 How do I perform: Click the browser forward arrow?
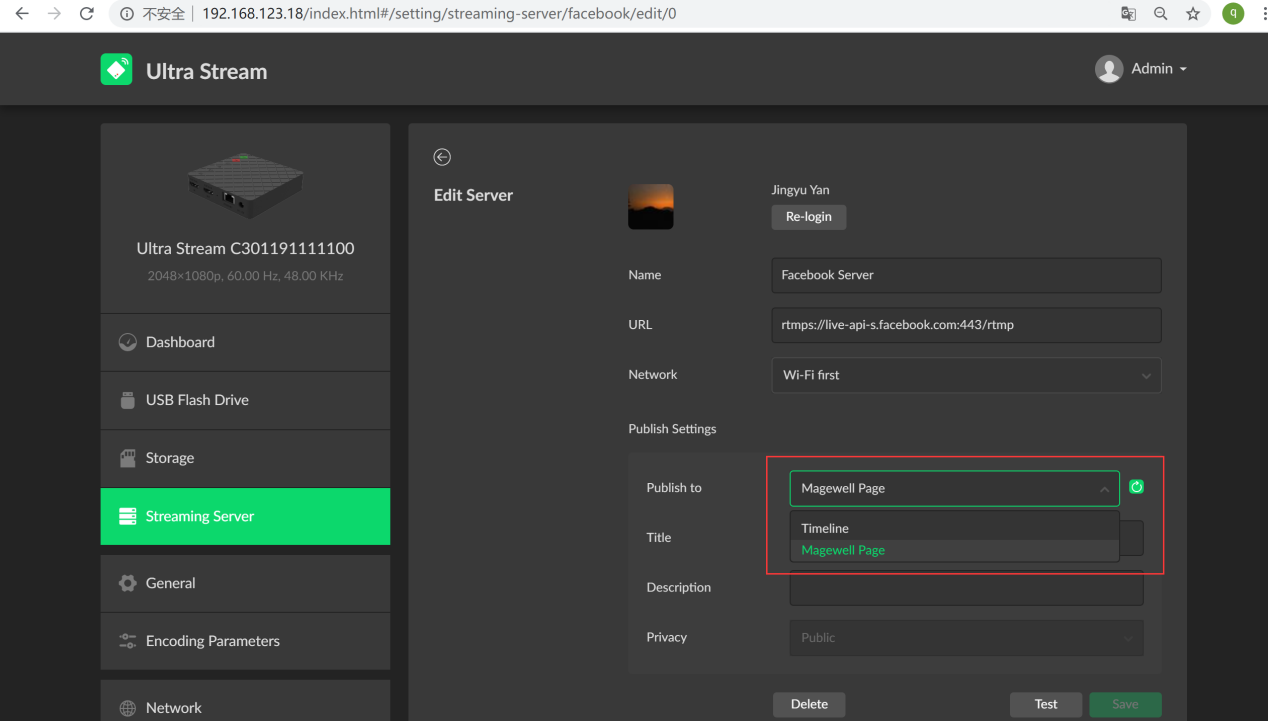point(54,14)
